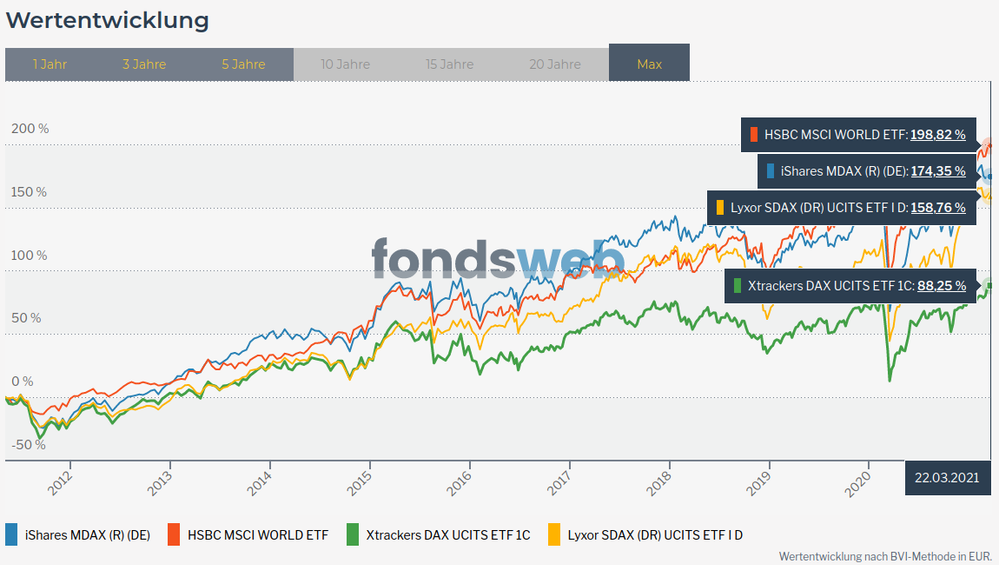This screenshot has height=565, width=999.
Task: Switch to the 3 Jahre tab
Action: point(144,64)
